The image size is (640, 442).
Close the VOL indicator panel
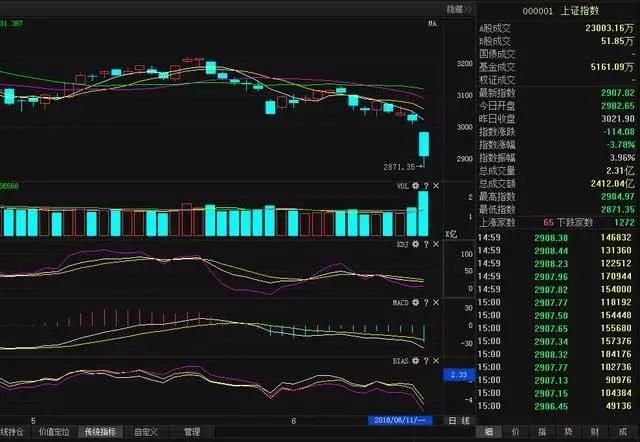coord(436,186)
